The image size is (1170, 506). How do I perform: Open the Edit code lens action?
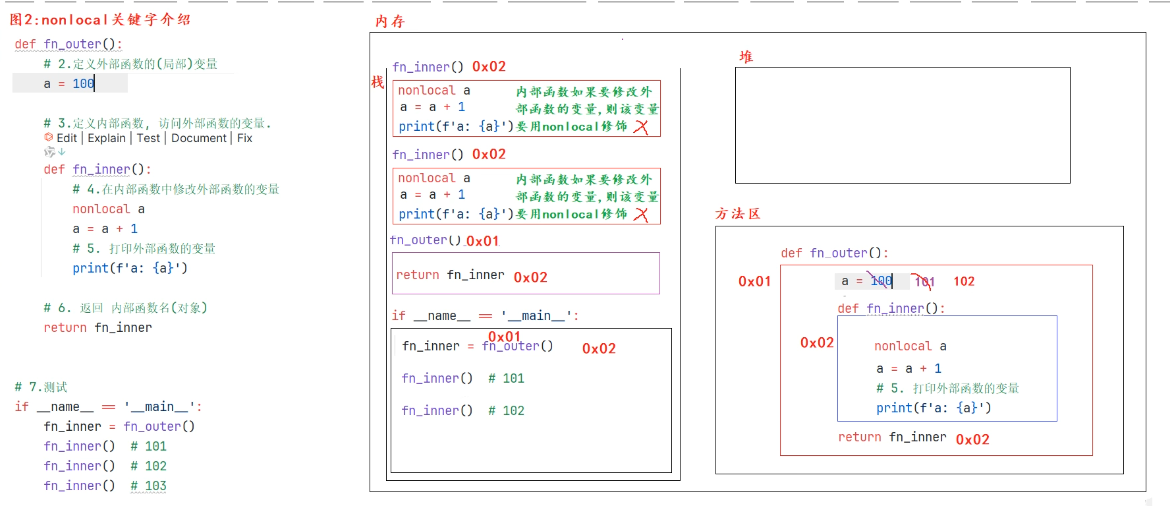[67, 138]
